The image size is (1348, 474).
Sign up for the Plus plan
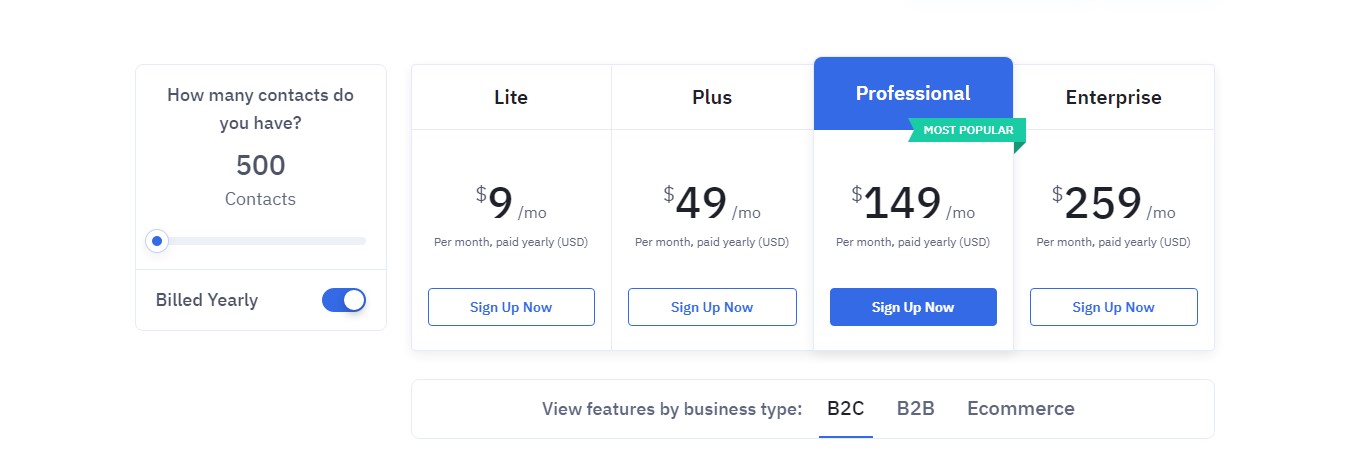[x=712, y=307]
